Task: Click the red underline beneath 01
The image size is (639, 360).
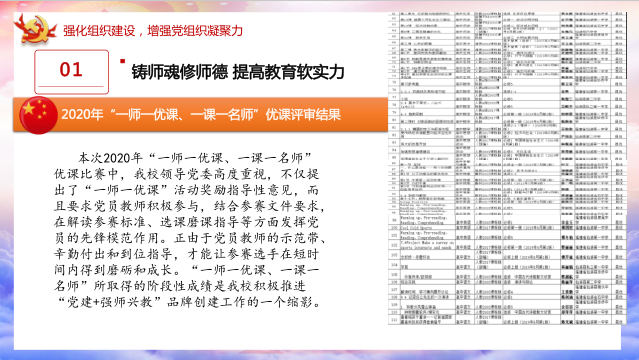Action: click(71, 86)
